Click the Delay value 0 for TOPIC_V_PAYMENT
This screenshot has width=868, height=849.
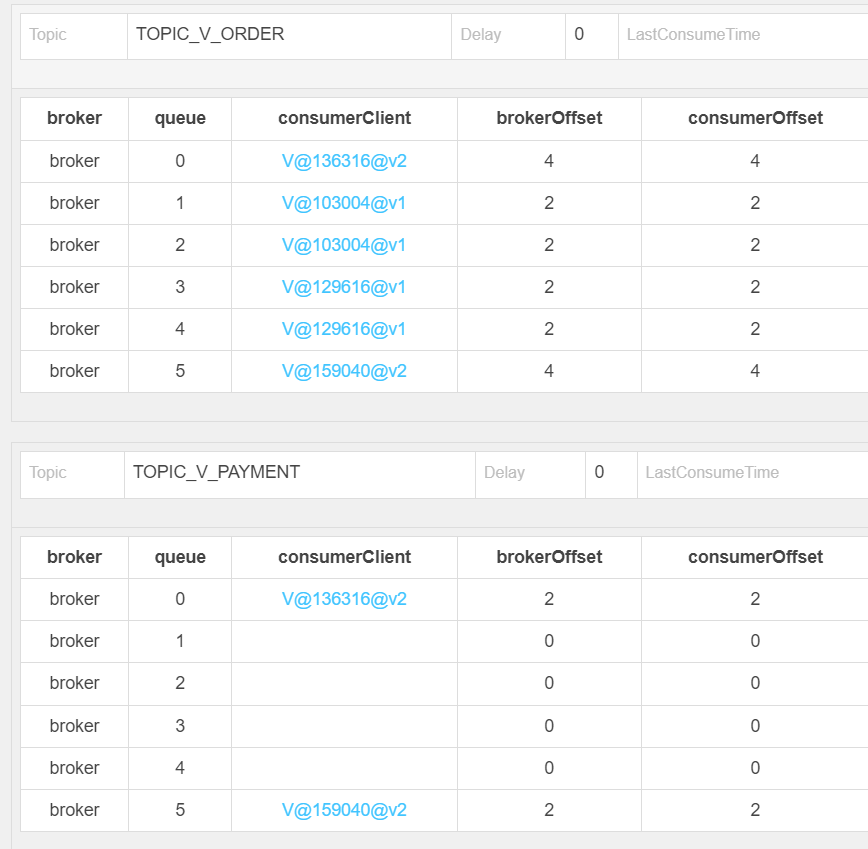click(x=599, y=472)
